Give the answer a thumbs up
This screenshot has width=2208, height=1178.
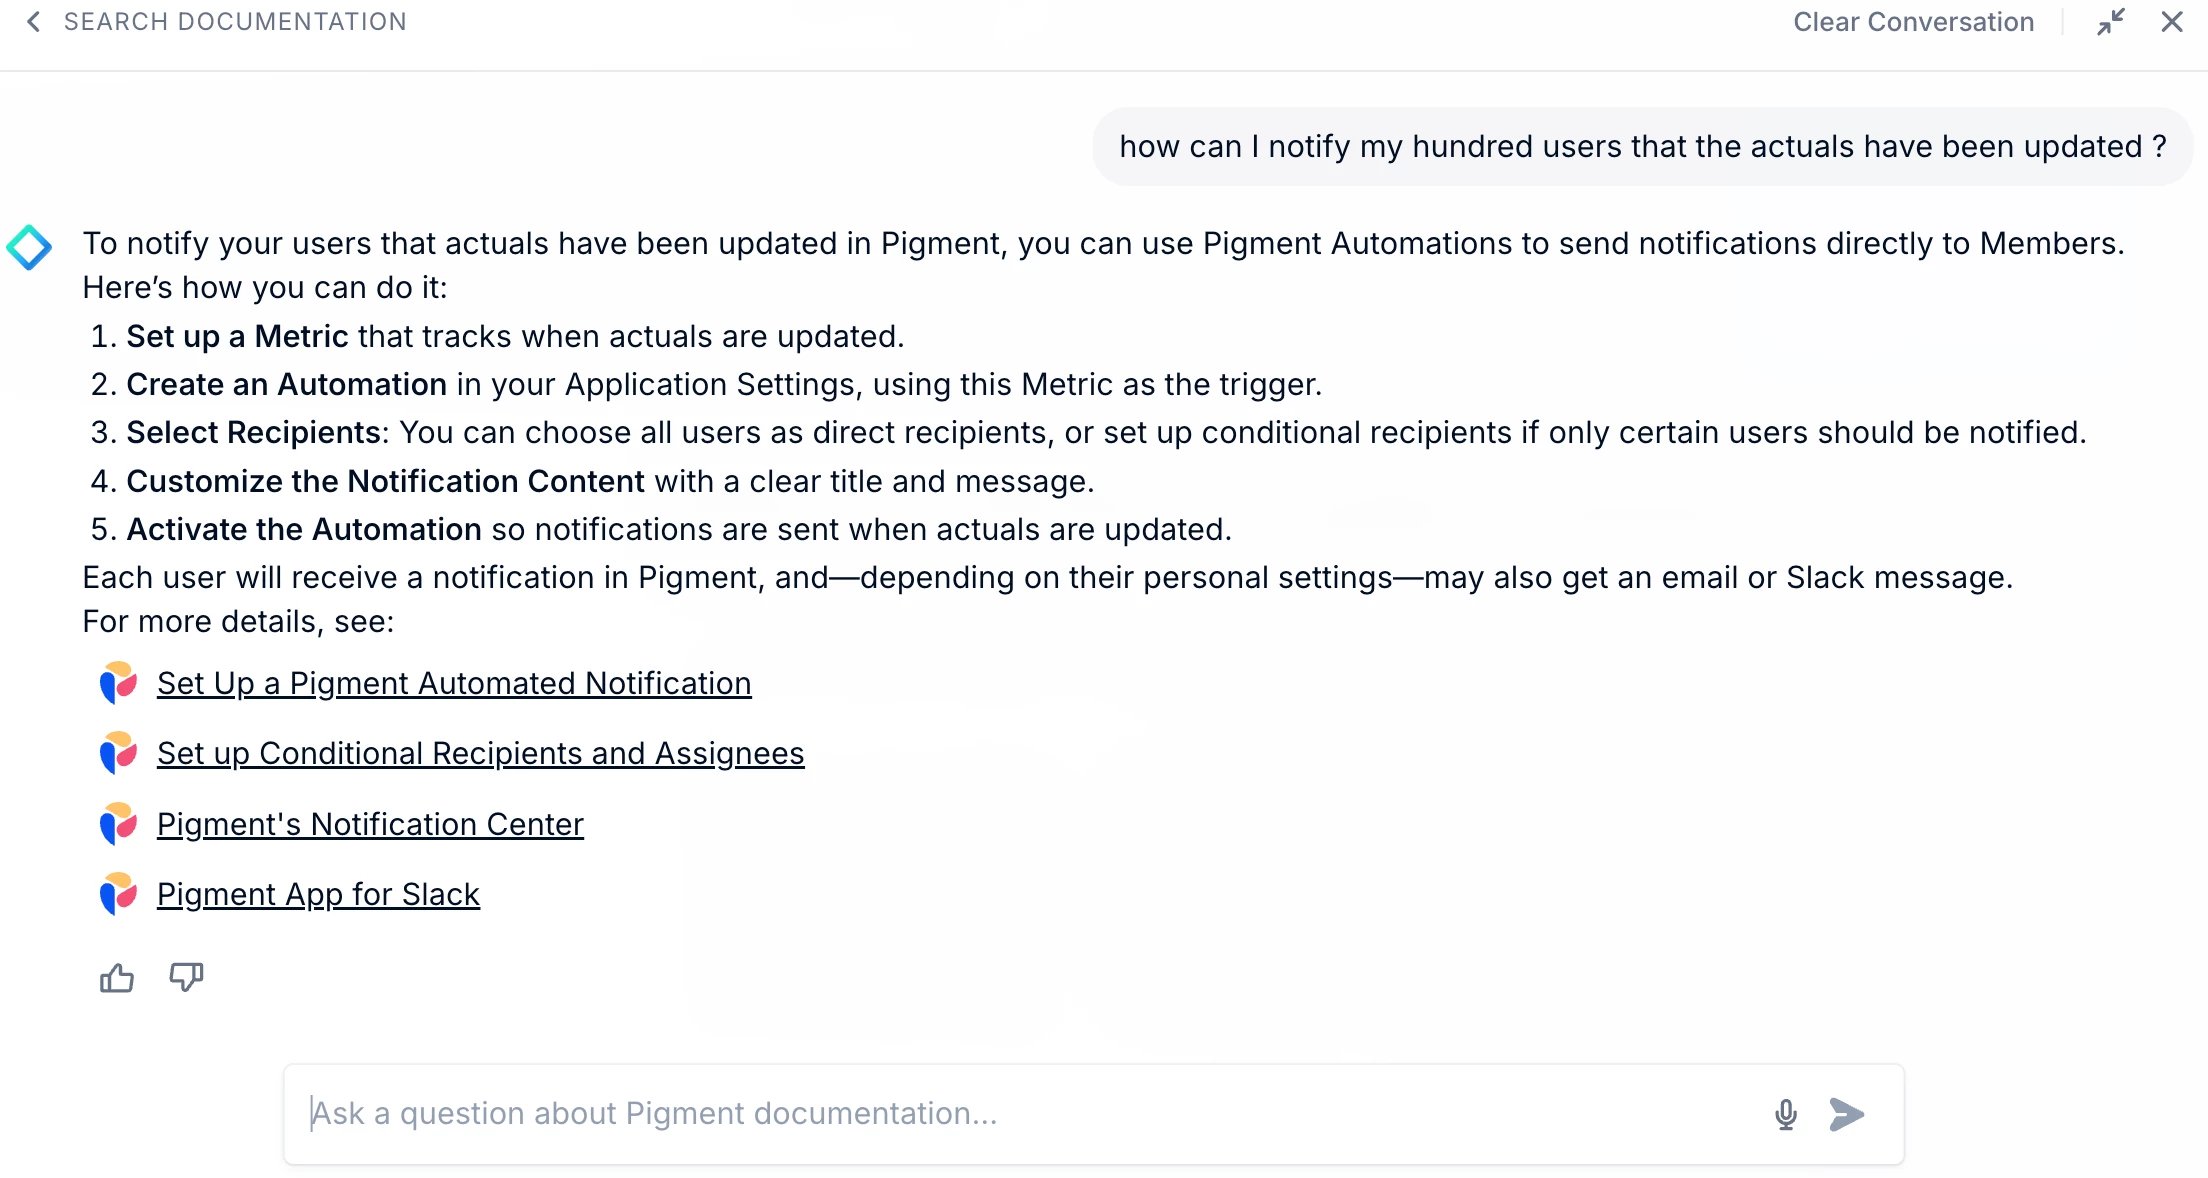(117, 977)
